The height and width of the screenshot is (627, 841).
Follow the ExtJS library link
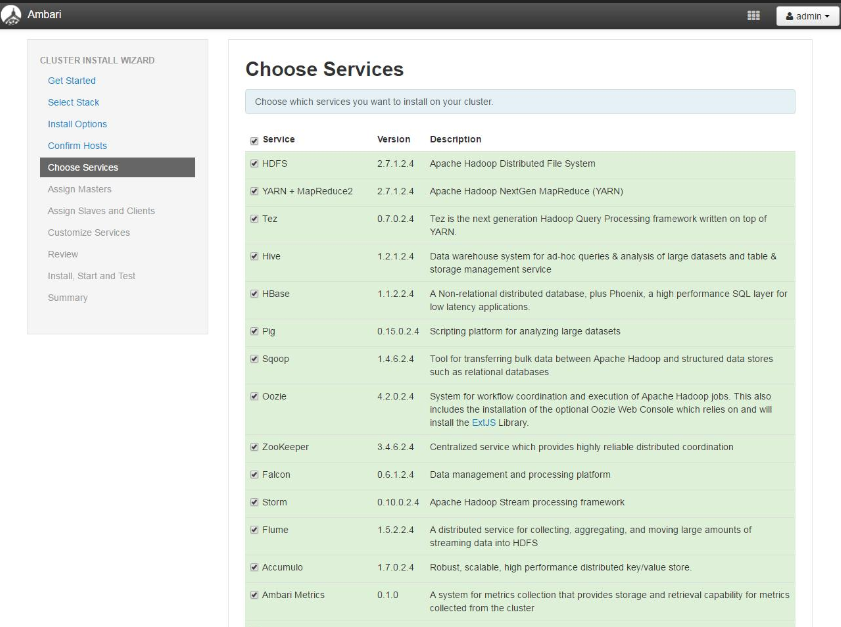pos(483,423)
